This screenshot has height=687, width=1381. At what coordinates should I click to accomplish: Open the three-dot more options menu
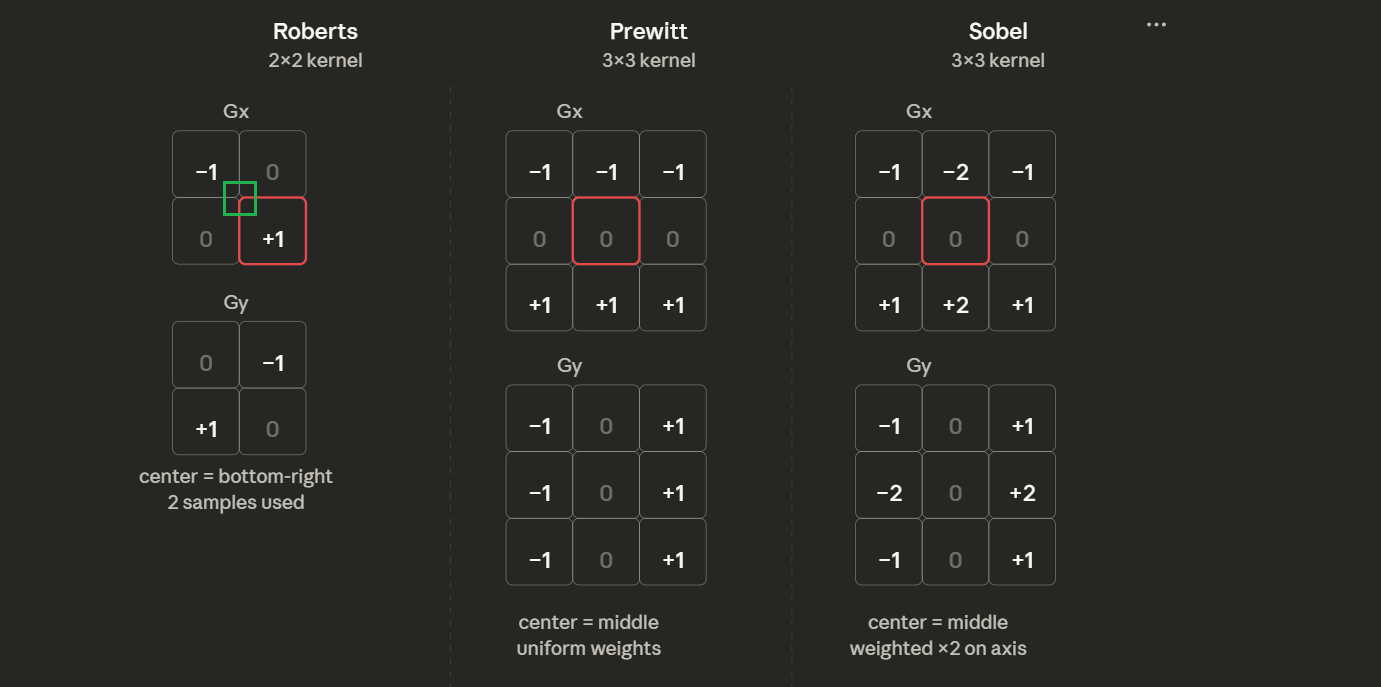(1156, 25)
